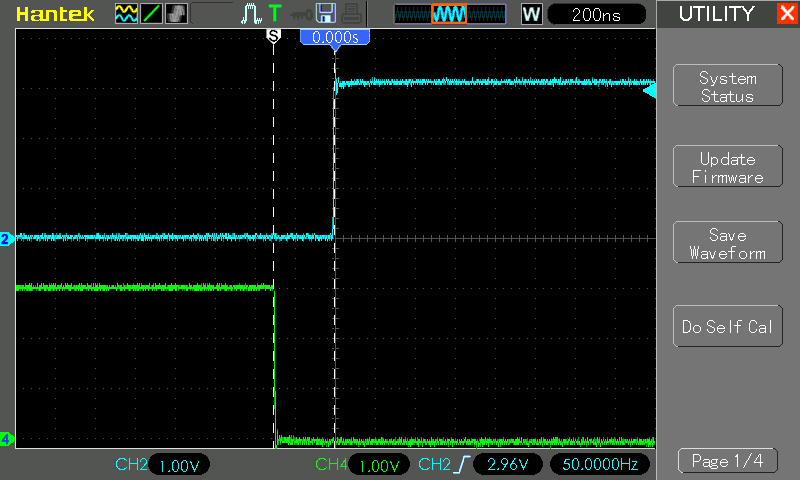
Task: Click the green T trigger status icon
Action: (x=275, y=13)
